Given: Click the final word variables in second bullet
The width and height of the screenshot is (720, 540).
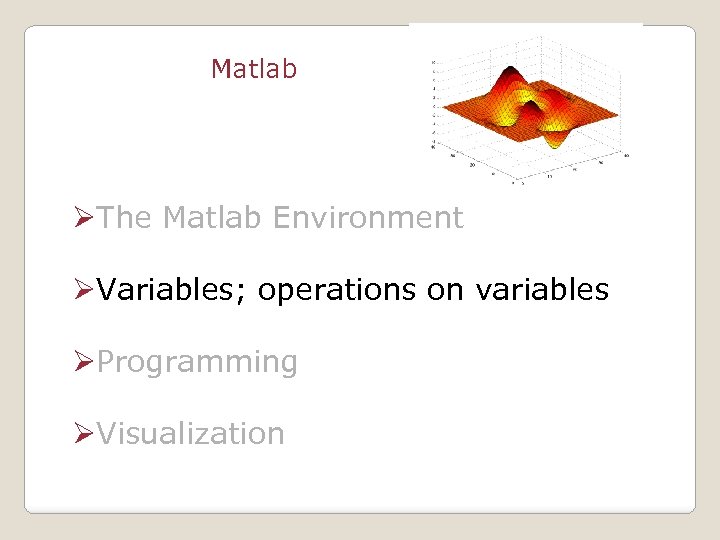Looking at the screenshot, I should coord(542,290).
